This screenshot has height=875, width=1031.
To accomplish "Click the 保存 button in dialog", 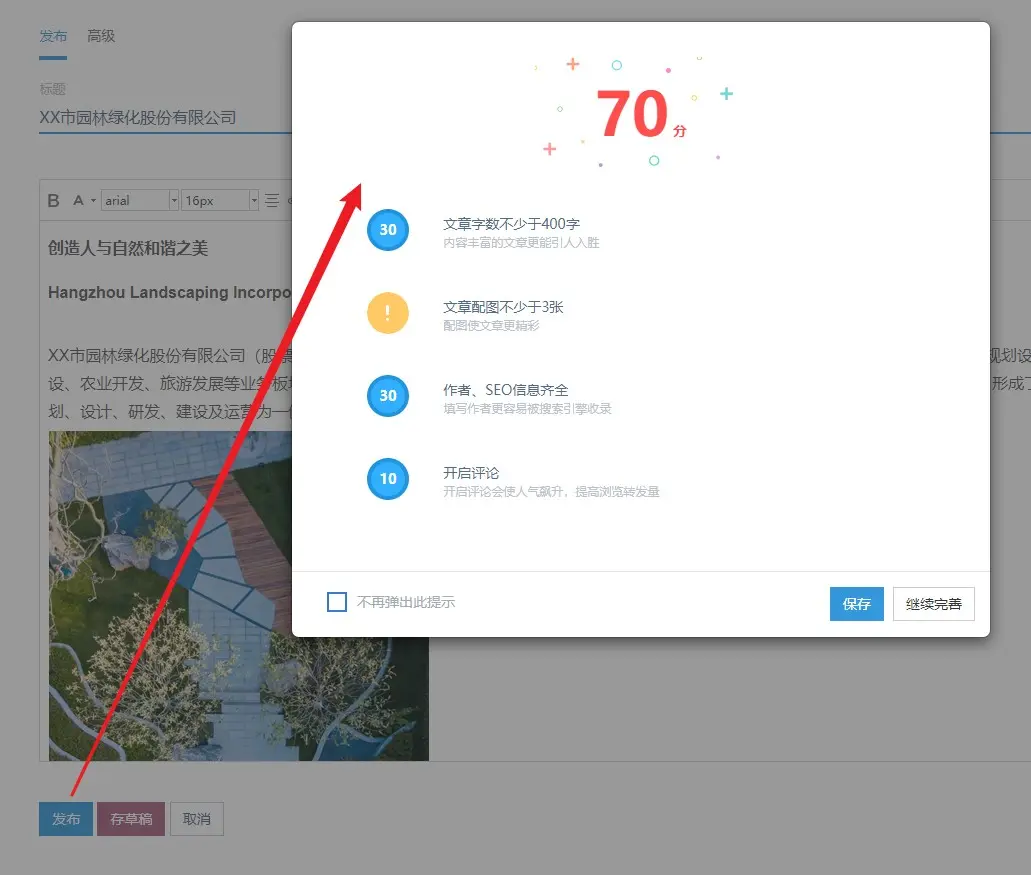I will [x=856, y=604].
